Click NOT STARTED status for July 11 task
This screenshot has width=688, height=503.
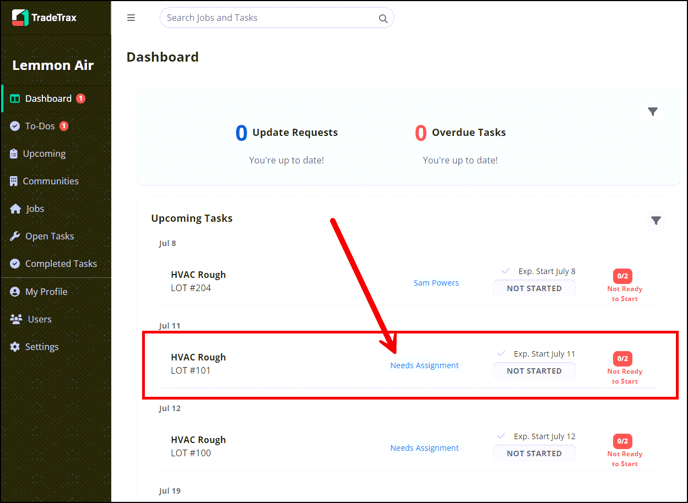[x=534, y=371]
